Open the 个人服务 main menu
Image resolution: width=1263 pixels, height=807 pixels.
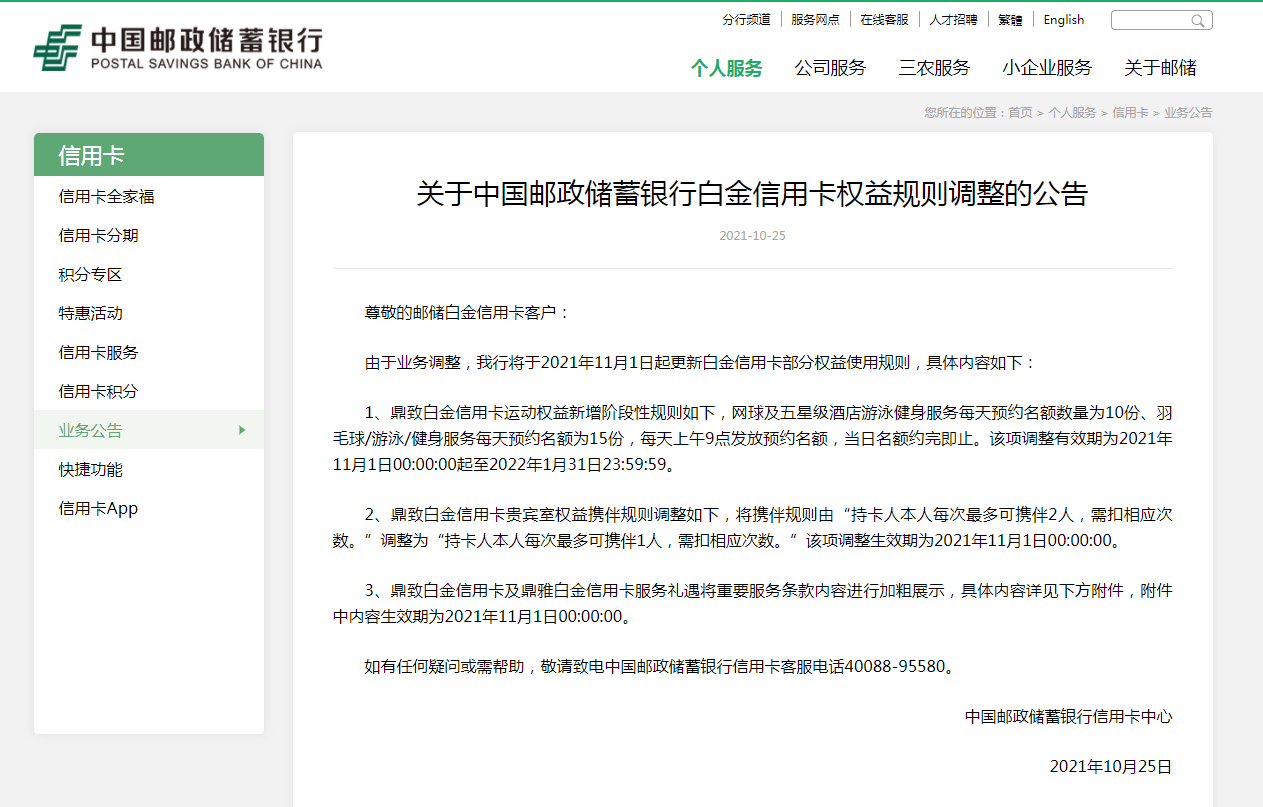[726, 68]
